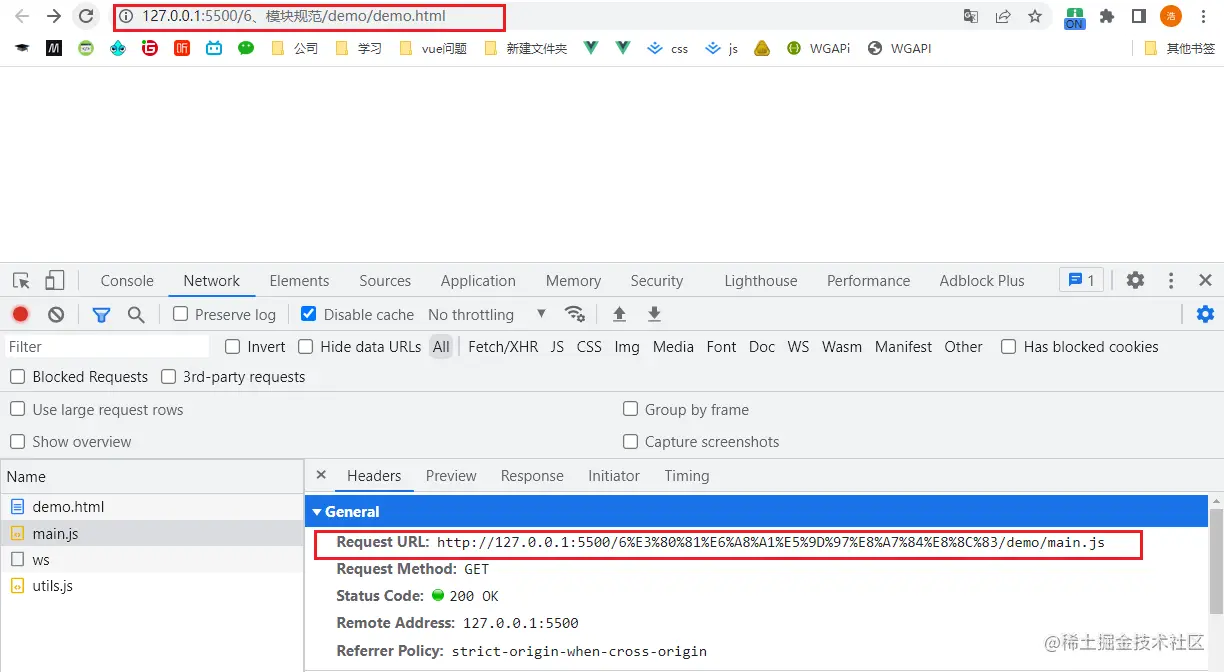This screenshot has height=672, width=1224.
Task: Select the ws request row
Action: click(x=152, y=560)
